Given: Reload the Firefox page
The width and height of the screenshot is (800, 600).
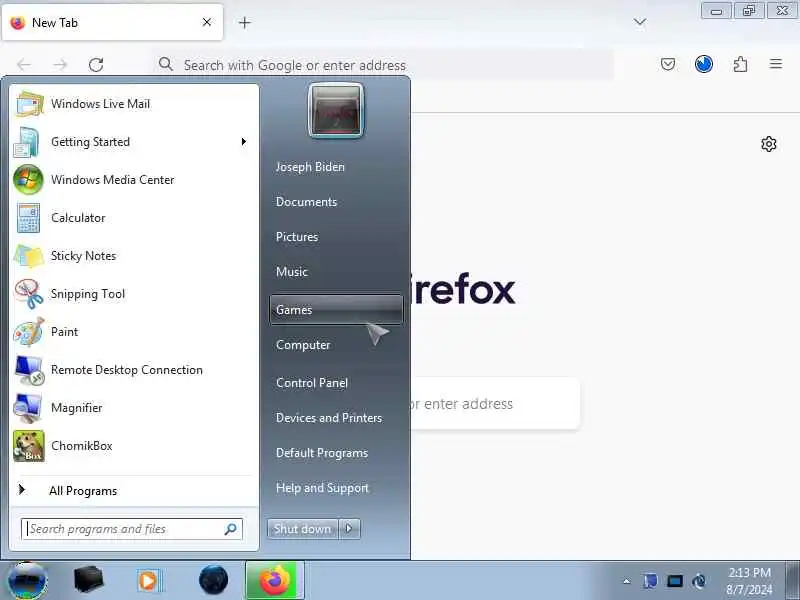Looking at the screenshot, I should pos(96,65).
